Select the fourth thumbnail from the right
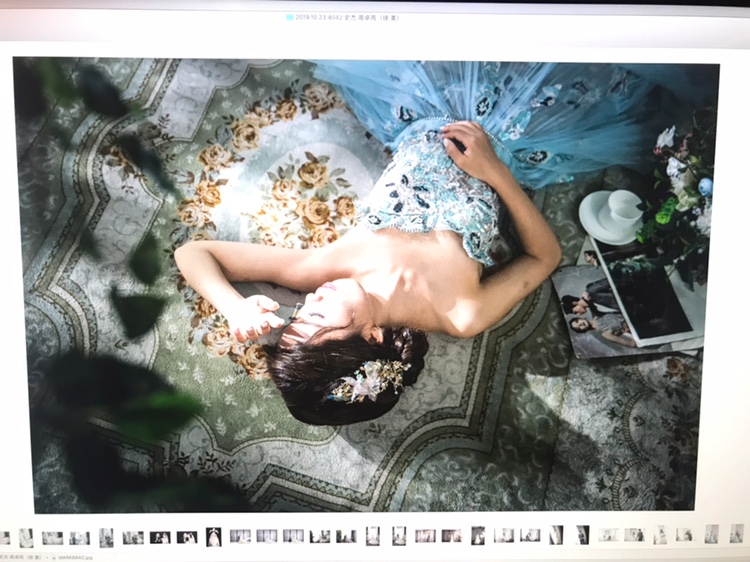The height and width of the screenshot is (562, 750). pyautogui.click(x=660, y=535)
